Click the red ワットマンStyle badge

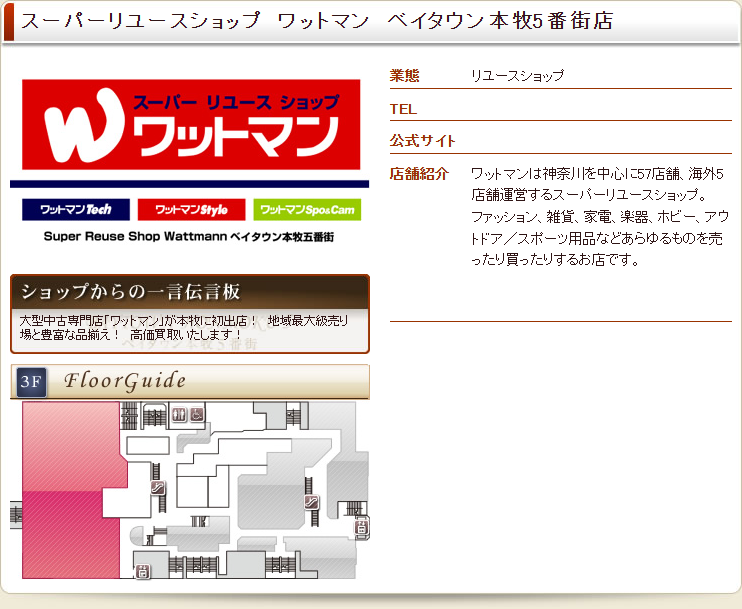[191, 210]
